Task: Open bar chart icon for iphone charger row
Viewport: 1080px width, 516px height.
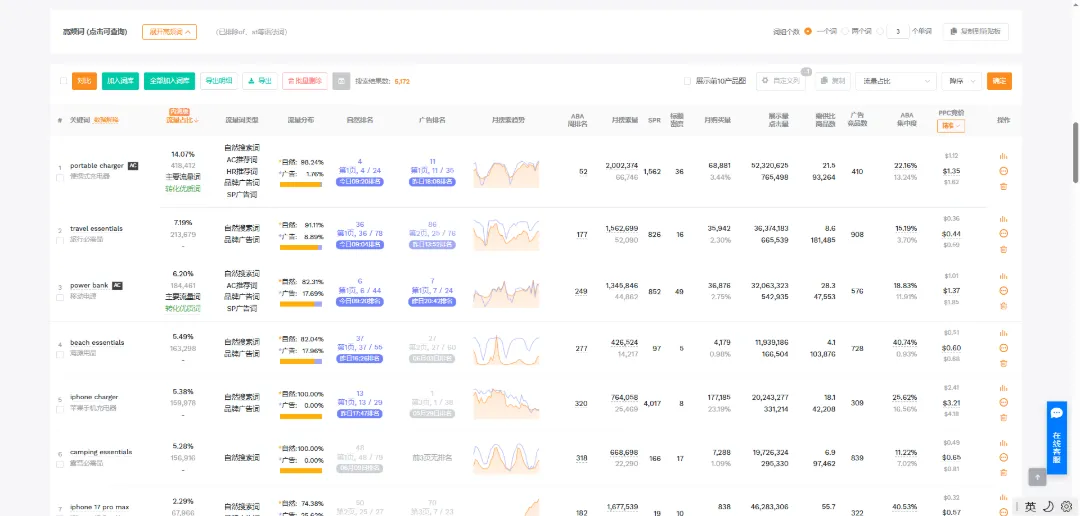Action: [1003, 388]
